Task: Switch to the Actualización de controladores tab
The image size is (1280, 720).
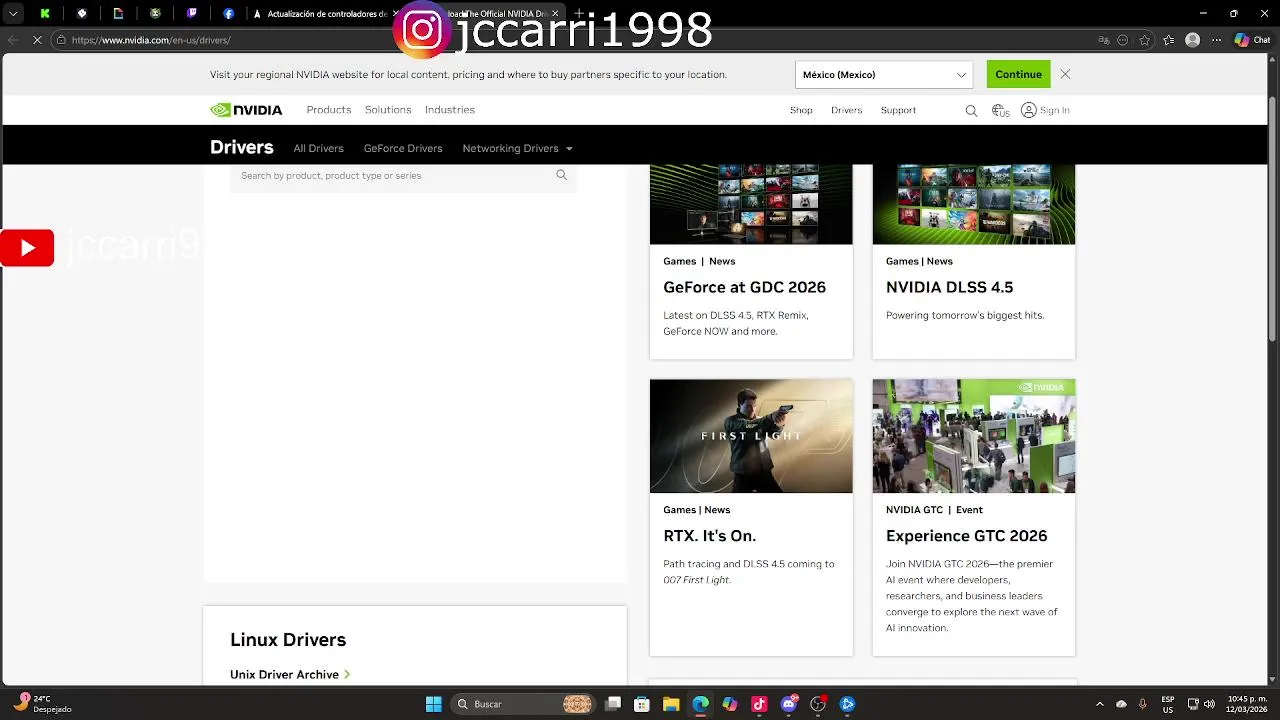Action: pos(320,14)
